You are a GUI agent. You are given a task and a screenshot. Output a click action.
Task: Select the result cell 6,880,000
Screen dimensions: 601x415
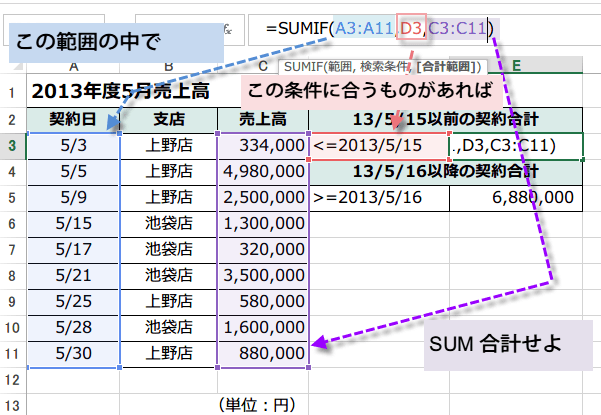point(516,198)
